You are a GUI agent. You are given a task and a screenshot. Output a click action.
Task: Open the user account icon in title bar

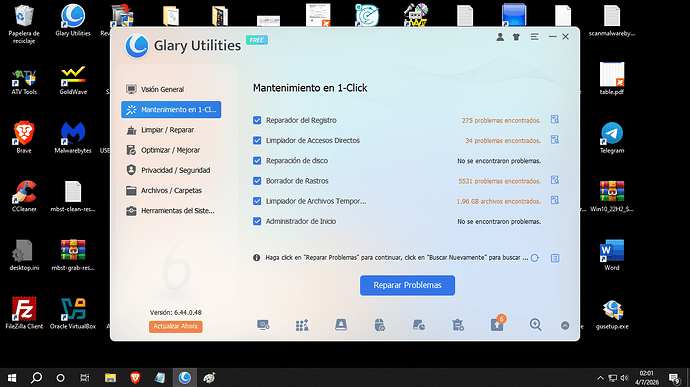click(500, 37)
